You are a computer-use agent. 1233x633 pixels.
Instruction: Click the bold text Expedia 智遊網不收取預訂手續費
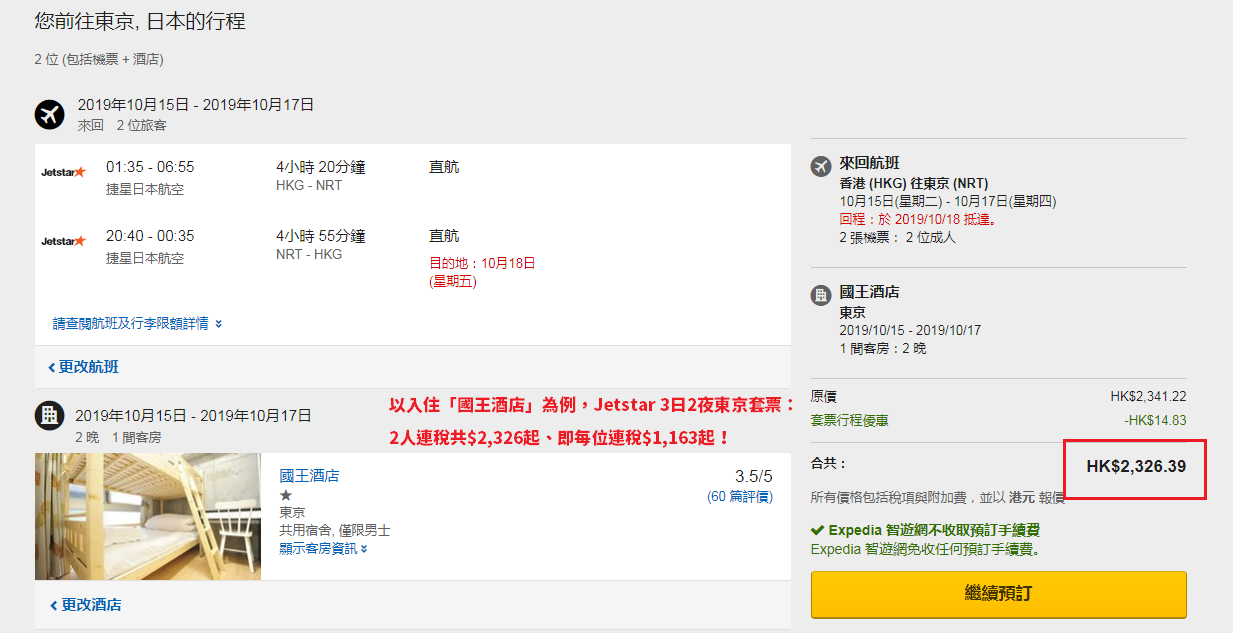tap(934, 530)
